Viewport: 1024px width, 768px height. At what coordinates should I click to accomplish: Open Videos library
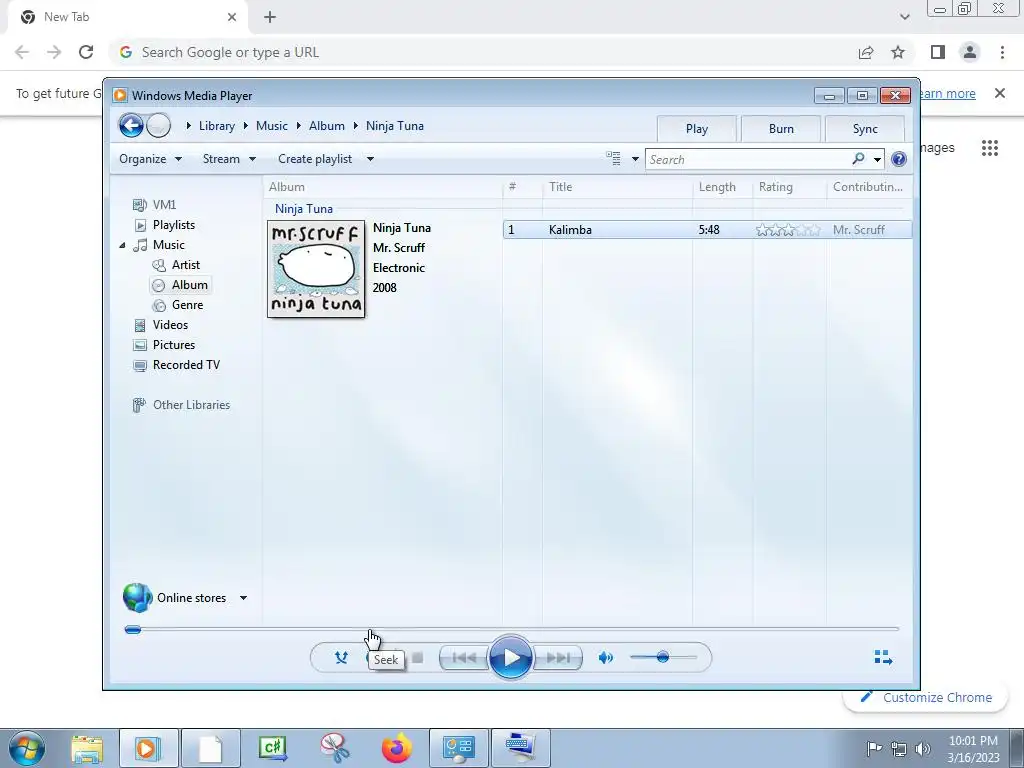(x=170, y=325)
